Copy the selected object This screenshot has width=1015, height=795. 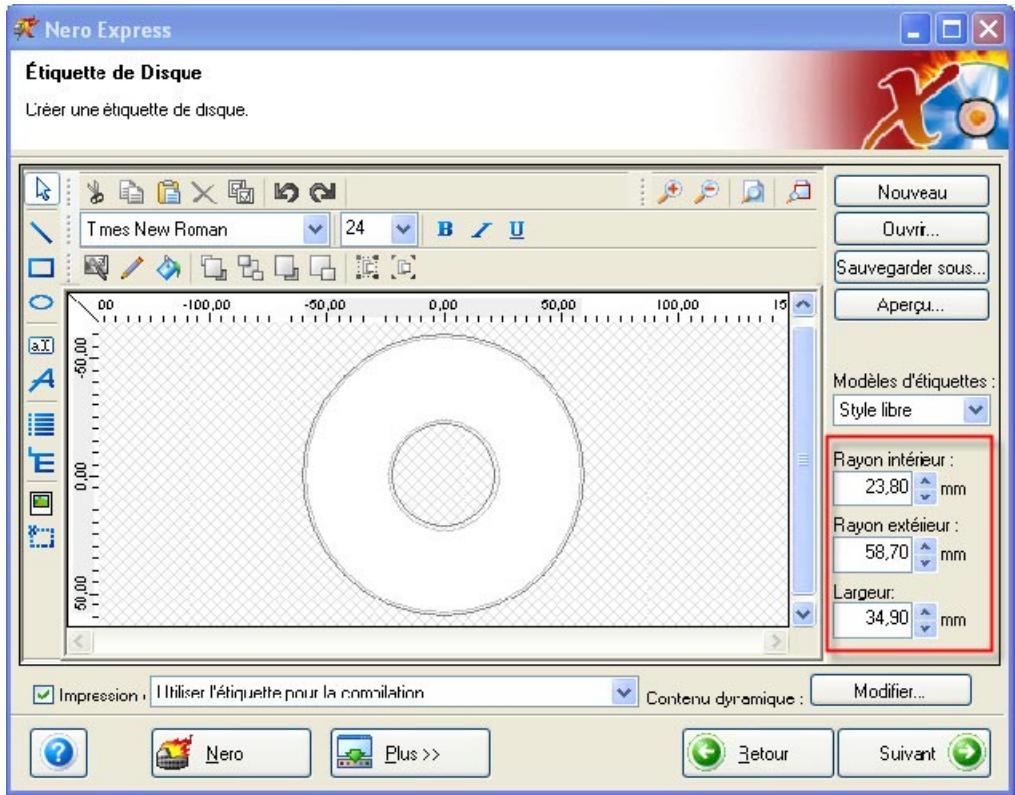(x=132, y=192)
